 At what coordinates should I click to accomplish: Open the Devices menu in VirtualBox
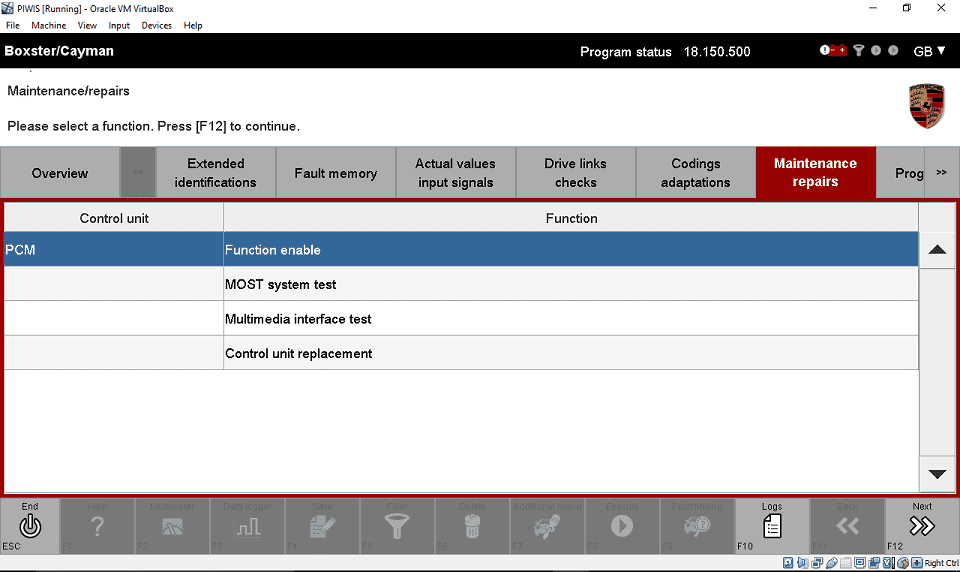[156, 25]
